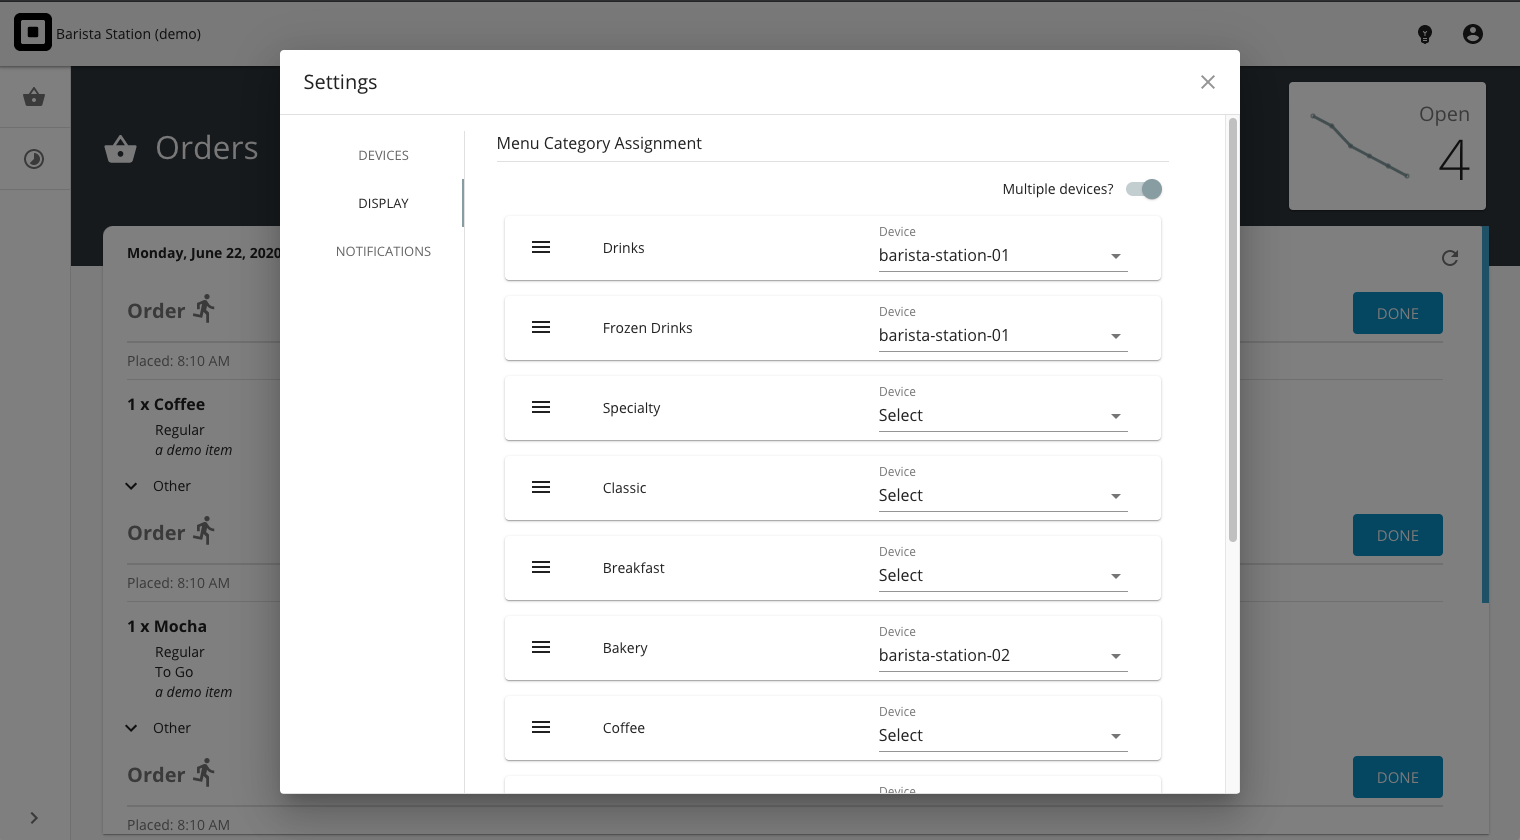Close the Settings dialog
Screen dimensions: 1520x840
coord(1208,82)
